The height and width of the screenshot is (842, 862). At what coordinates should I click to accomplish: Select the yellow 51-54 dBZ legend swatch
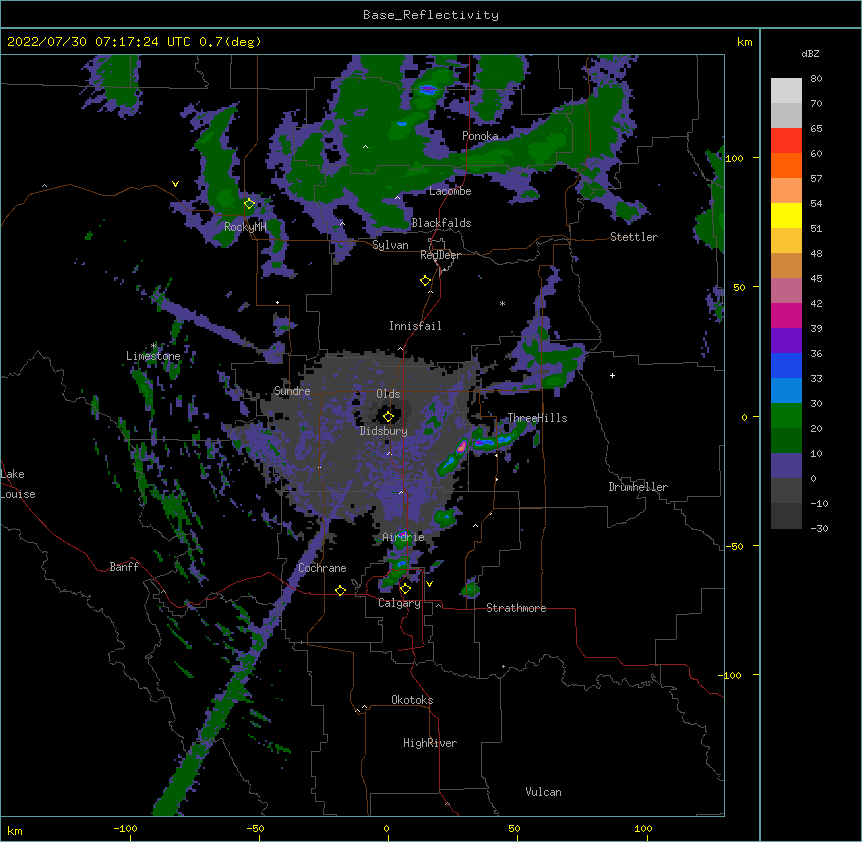pyautogui.click(x=786, y=215)
